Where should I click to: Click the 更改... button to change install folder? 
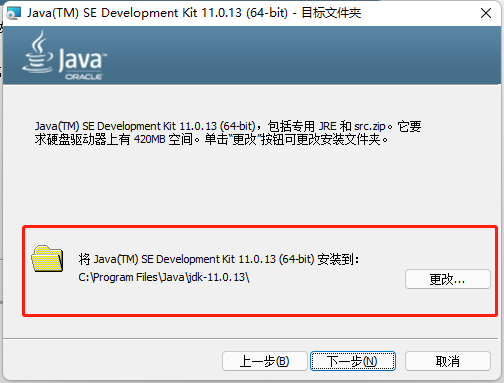448,279
